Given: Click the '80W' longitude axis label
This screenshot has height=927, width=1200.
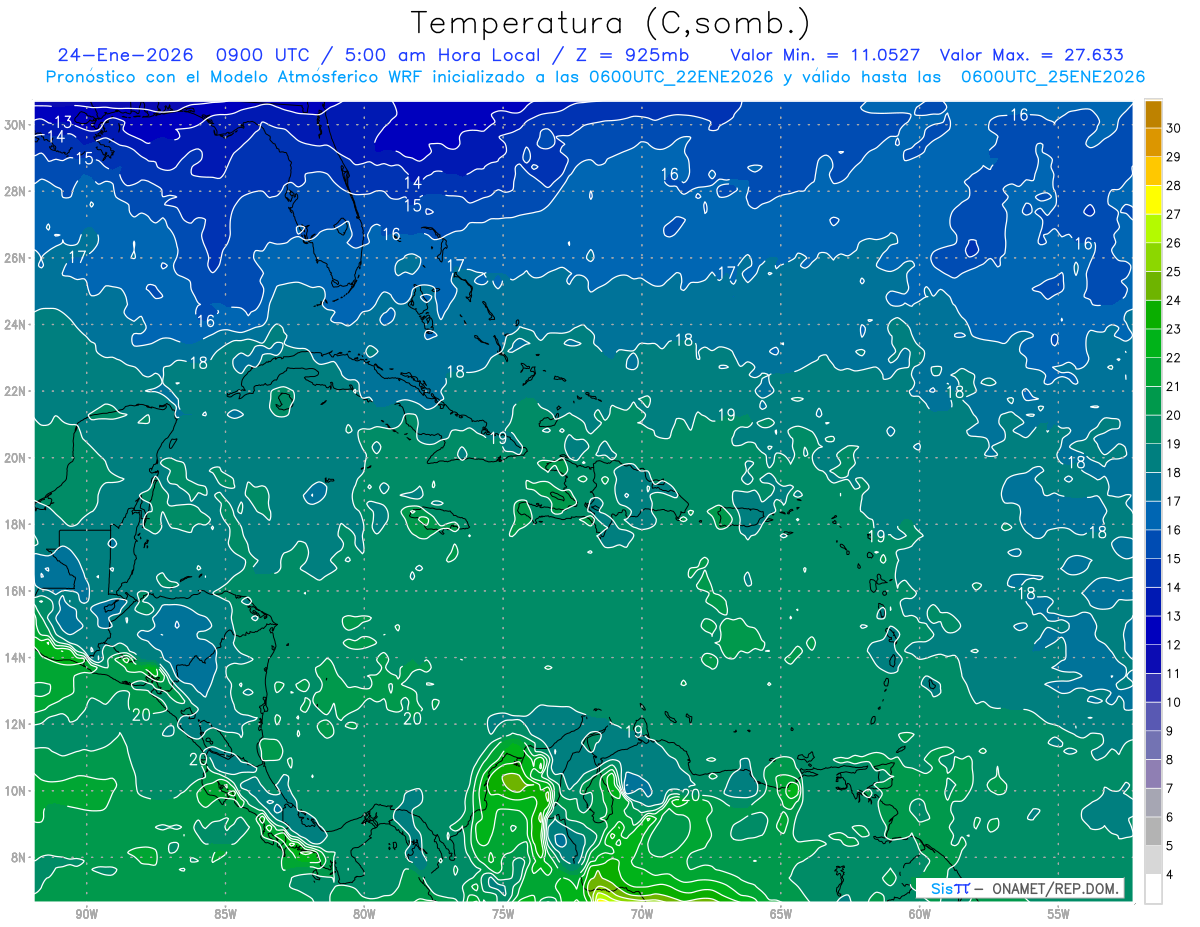Looking at the screenshot, I should click(364, 914).
